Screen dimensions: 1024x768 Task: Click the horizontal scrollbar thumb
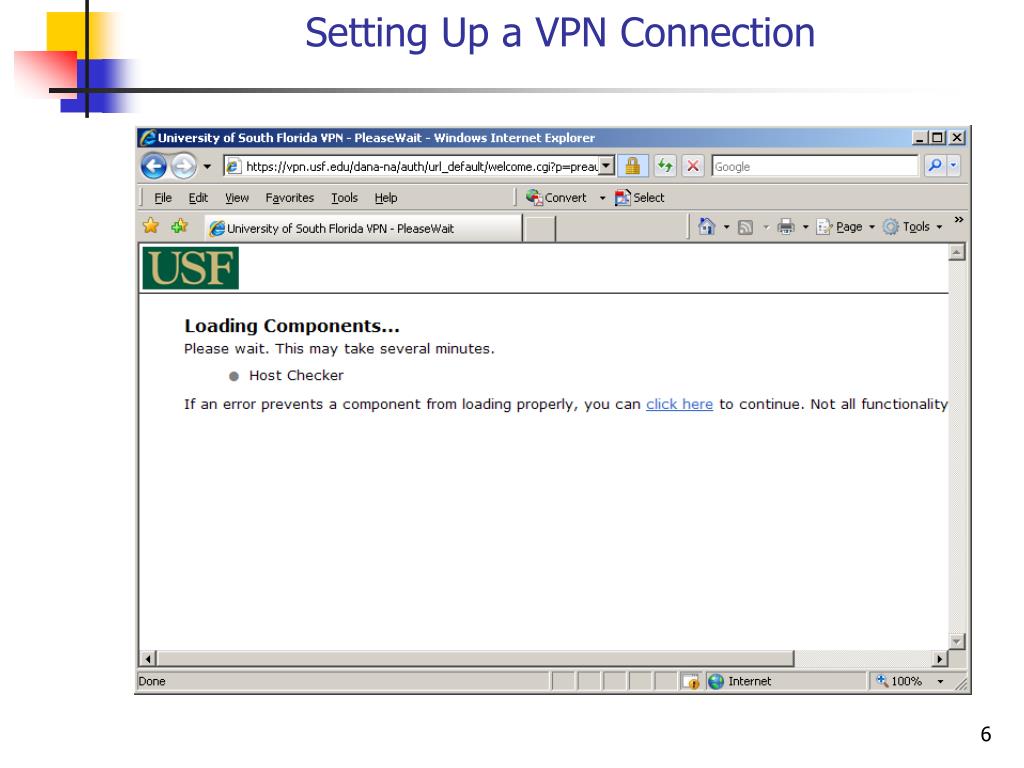475,658
